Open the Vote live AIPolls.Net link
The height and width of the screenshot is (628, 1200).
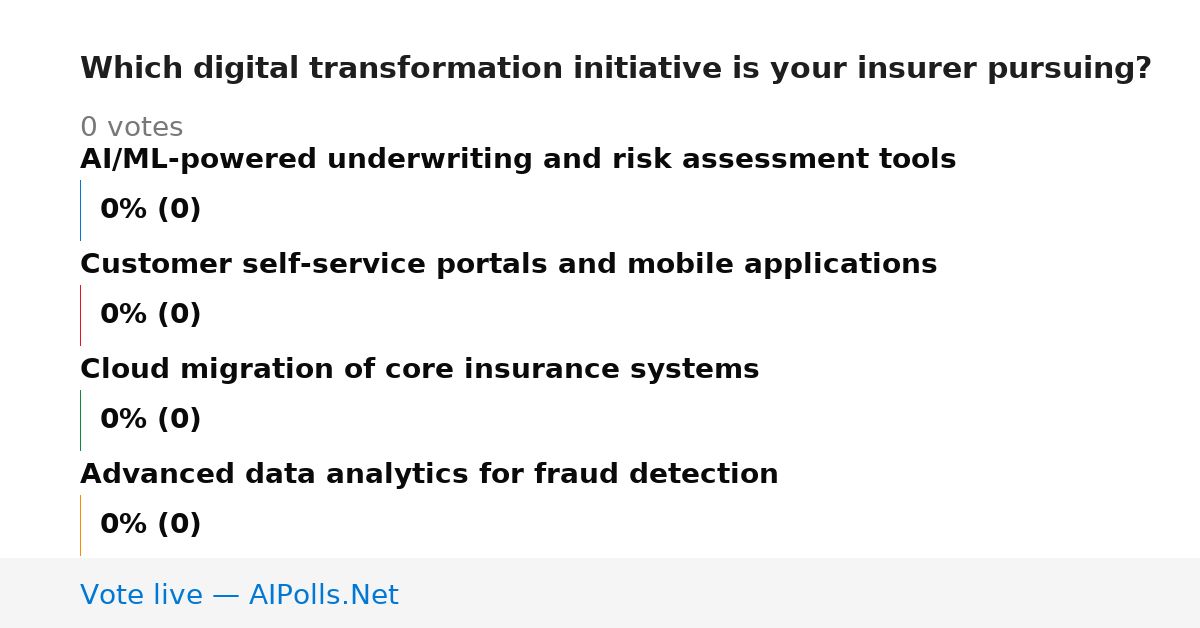(x=239, y=595)
